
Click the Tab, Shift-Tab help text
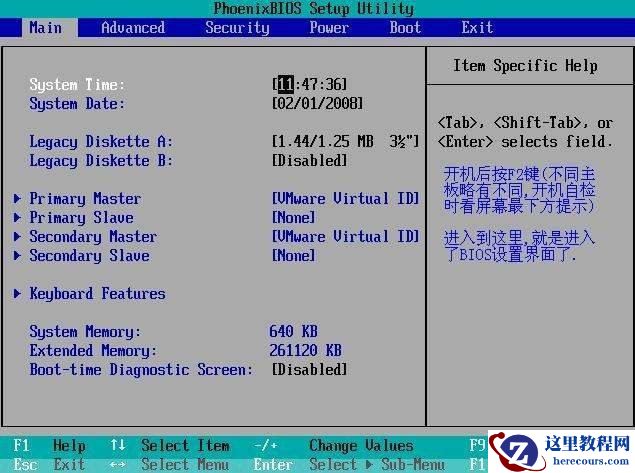(525, 123)
